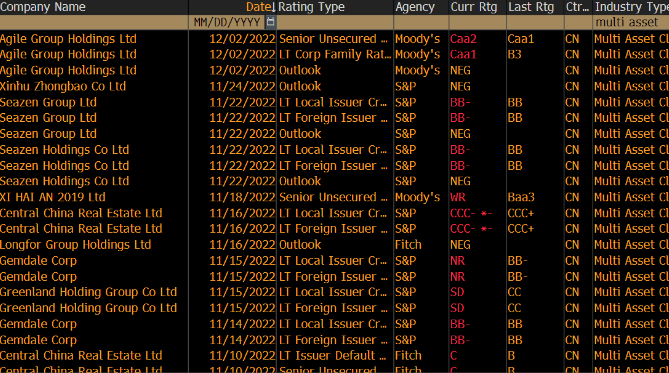The width and height of the screenshot is (669, 373).
Task: Select Seazen Group Ltd LT Local Issuer row
Action: pos(334,102)
